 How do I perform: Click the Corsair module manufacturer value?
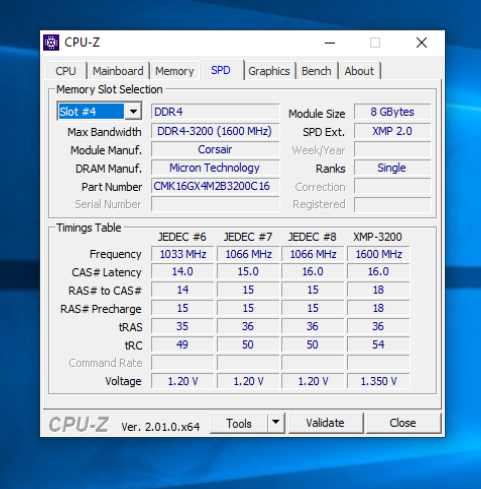pyautogui.click(x=215, y=149)
